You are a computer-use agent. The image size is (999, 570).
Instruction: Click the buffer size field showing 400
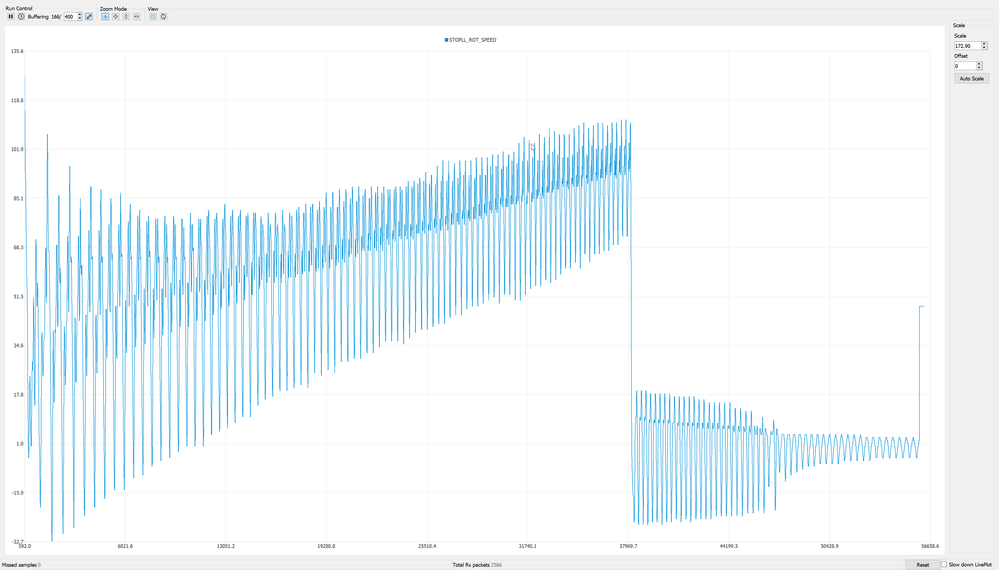[70, 17]
